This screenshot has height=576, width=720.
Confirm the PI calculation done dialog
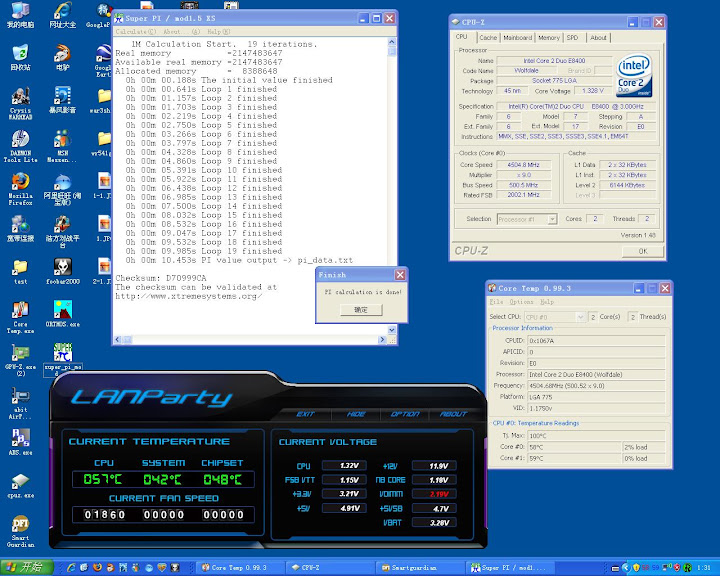click(361, 310)
